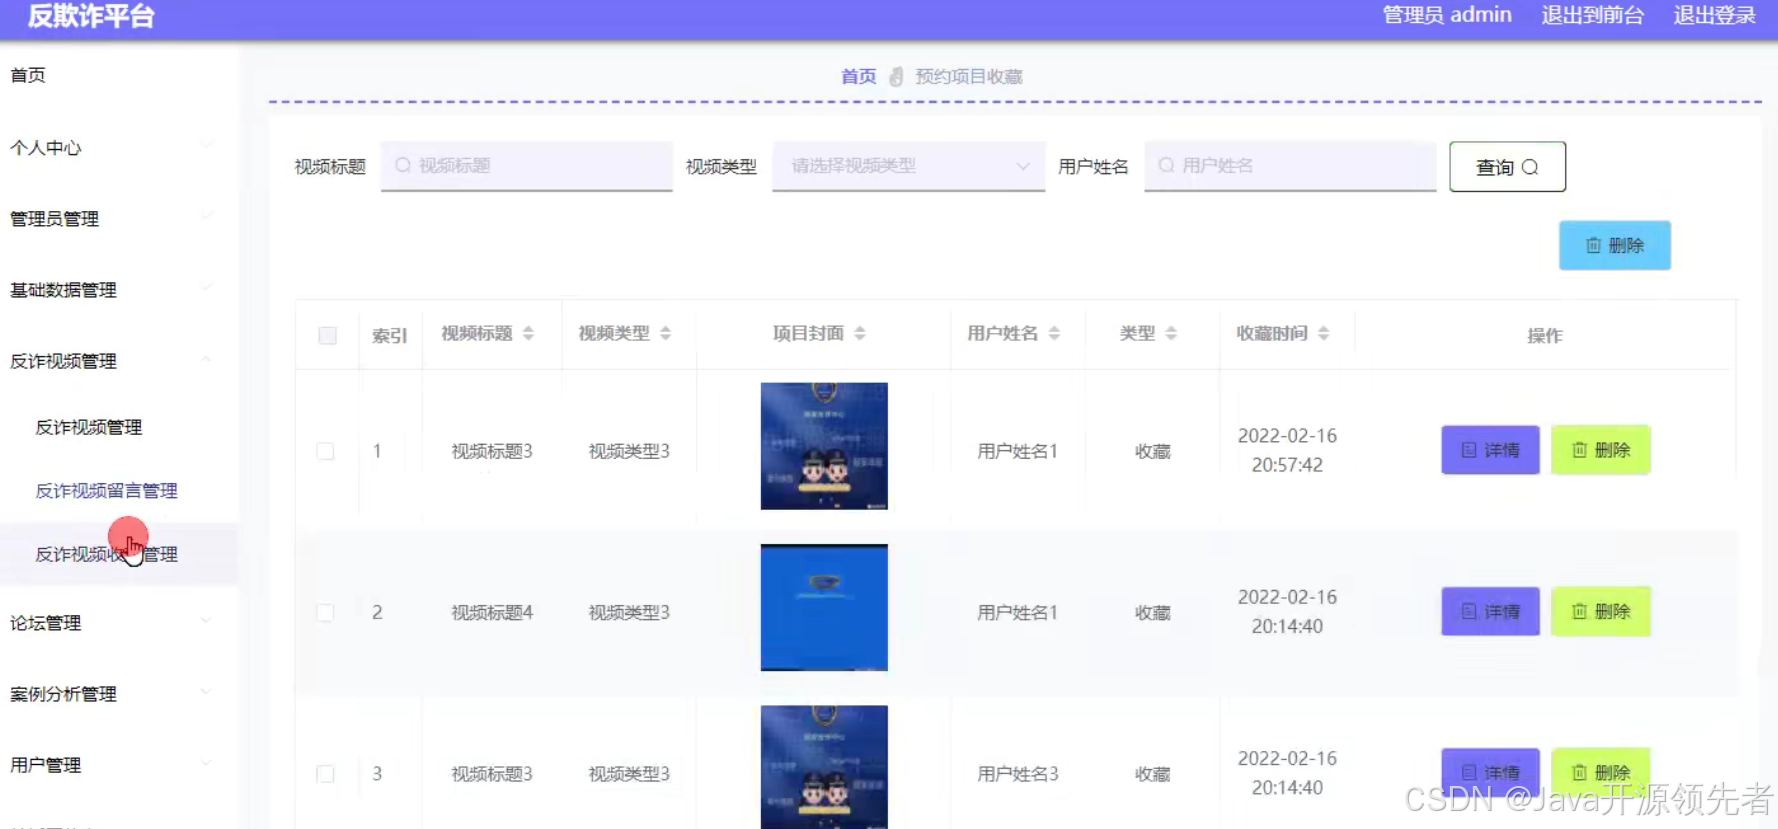Focus the 用户姓名 input field
The image size is (1778, 829).
(1290, 166)
